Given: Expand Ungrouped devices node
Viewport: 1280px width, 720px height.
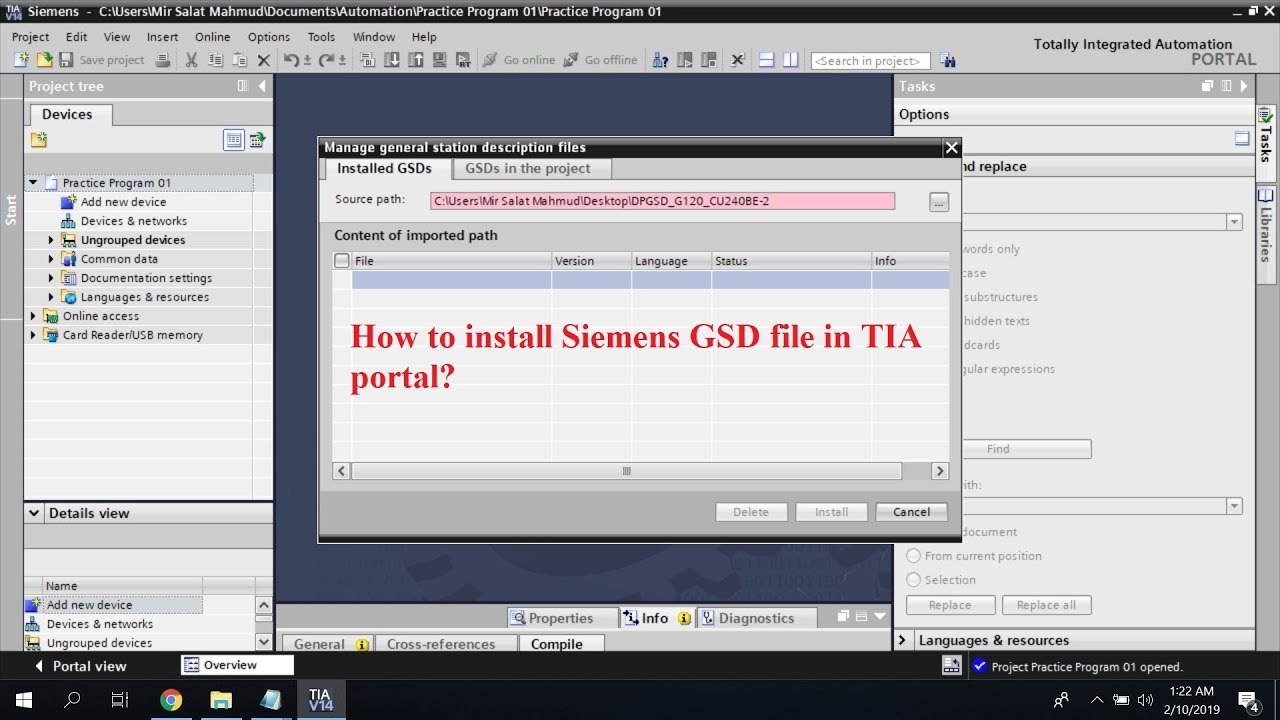Looking at the screenshot, I should pyautogui.click(x=51, y=240).
